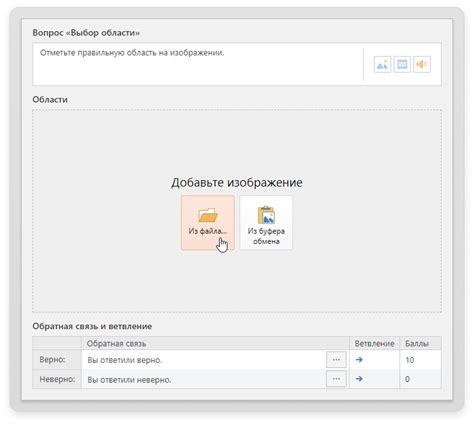Set branching arrow for 'Неверно' row
This screenshot has height=424, width=474.
tap(359, 379)
